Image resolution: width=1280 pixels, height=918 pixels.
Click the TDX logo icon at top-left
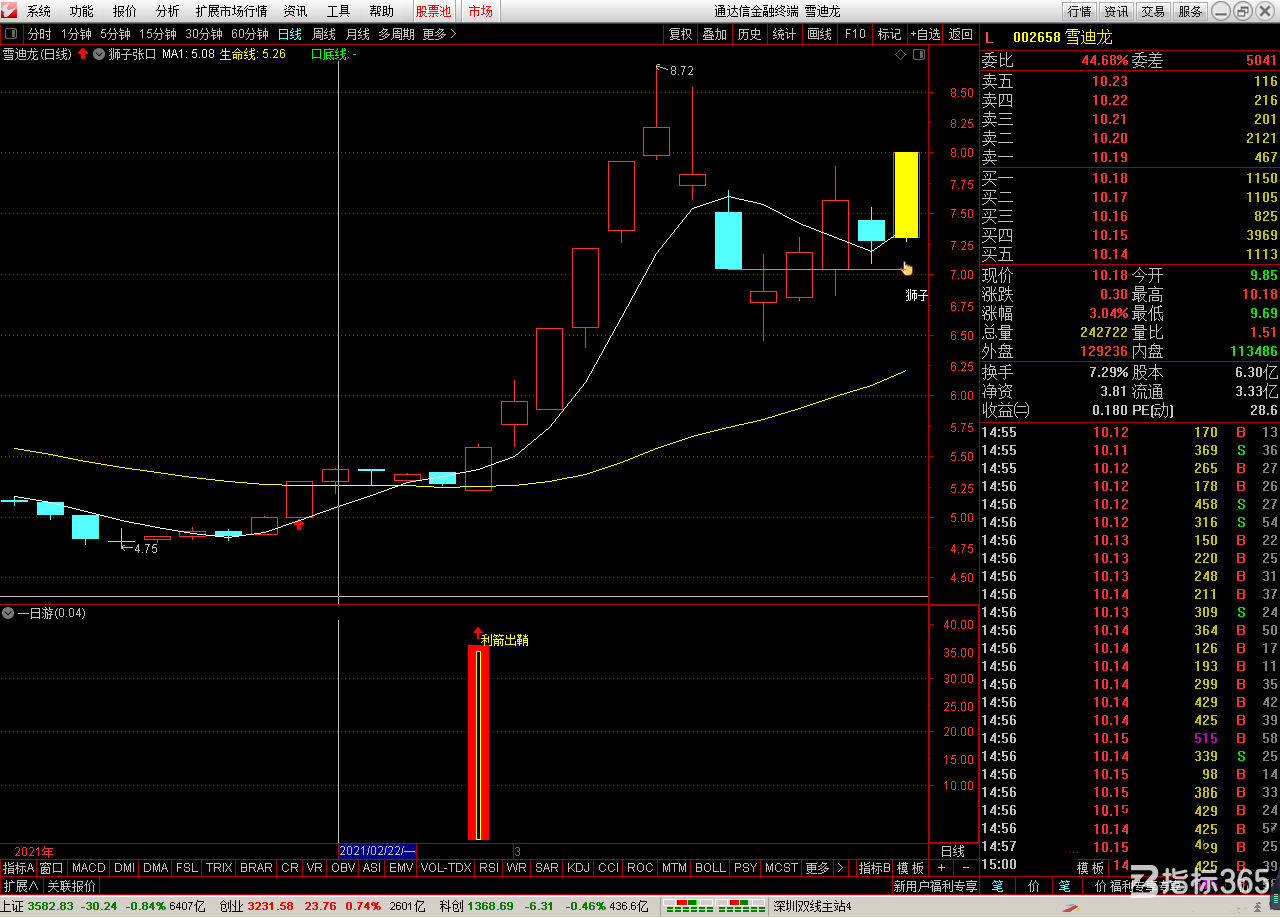coord(10,11)
